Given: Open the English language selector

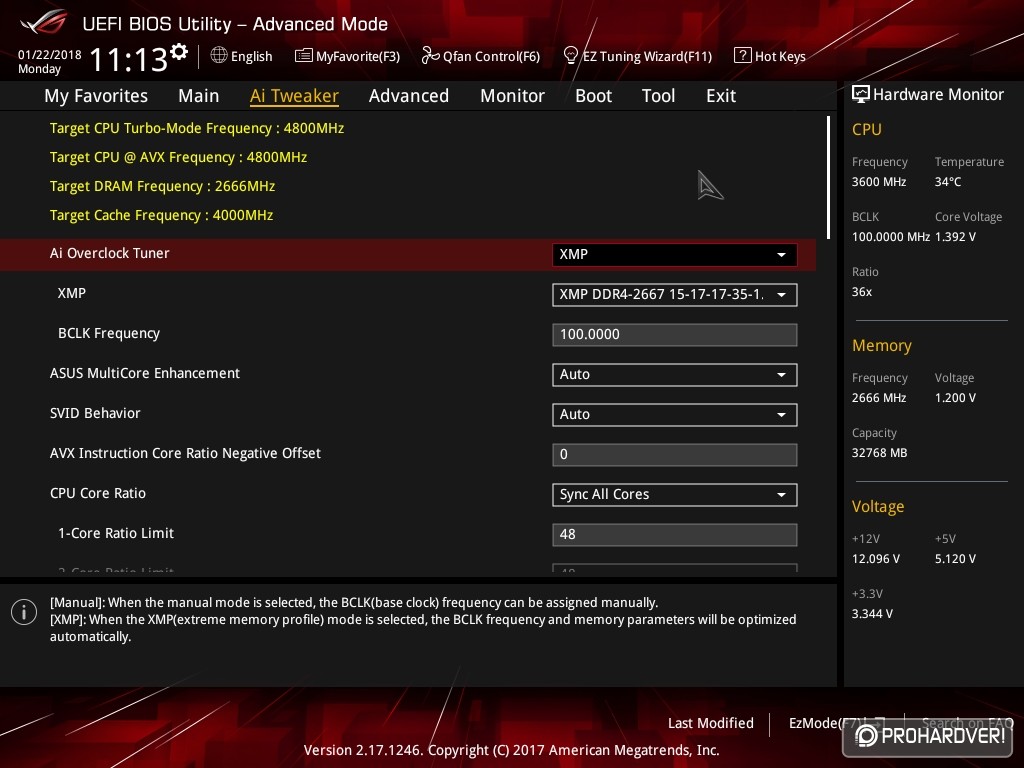Looking at the screenshot, I should click(x=251, y=57).
